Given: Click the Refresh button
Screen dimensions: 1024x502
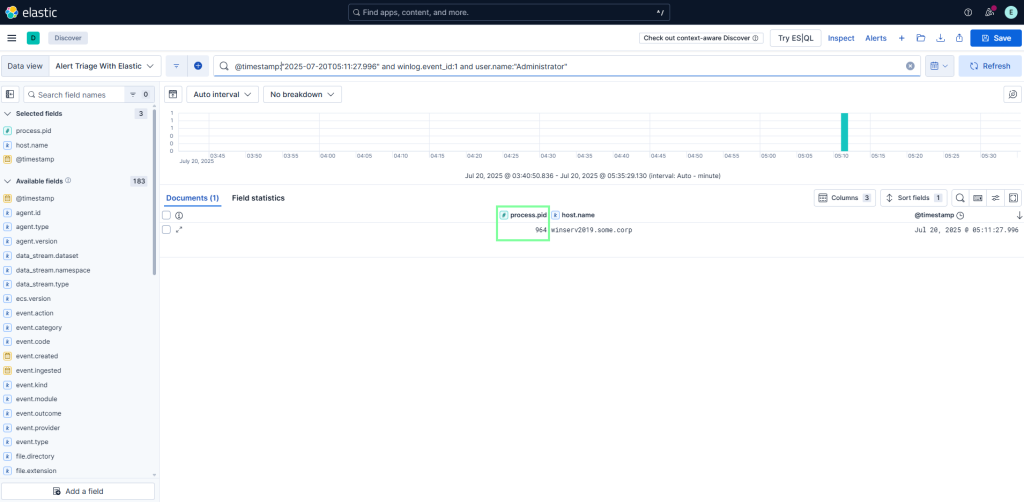Looking at the screenshot, I should [989, 66].
